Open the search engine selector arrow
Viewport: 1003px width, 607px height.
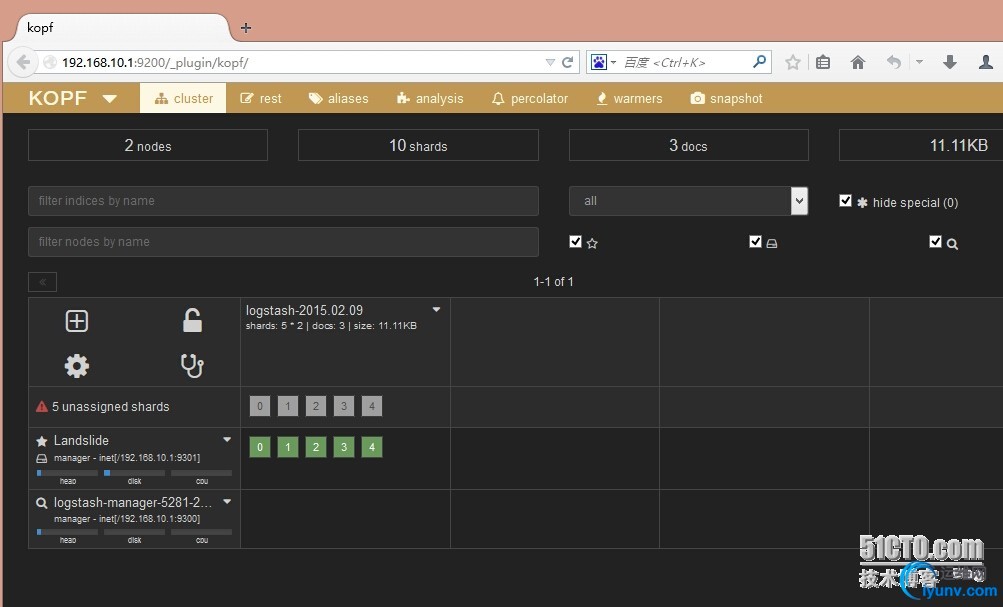613,62
